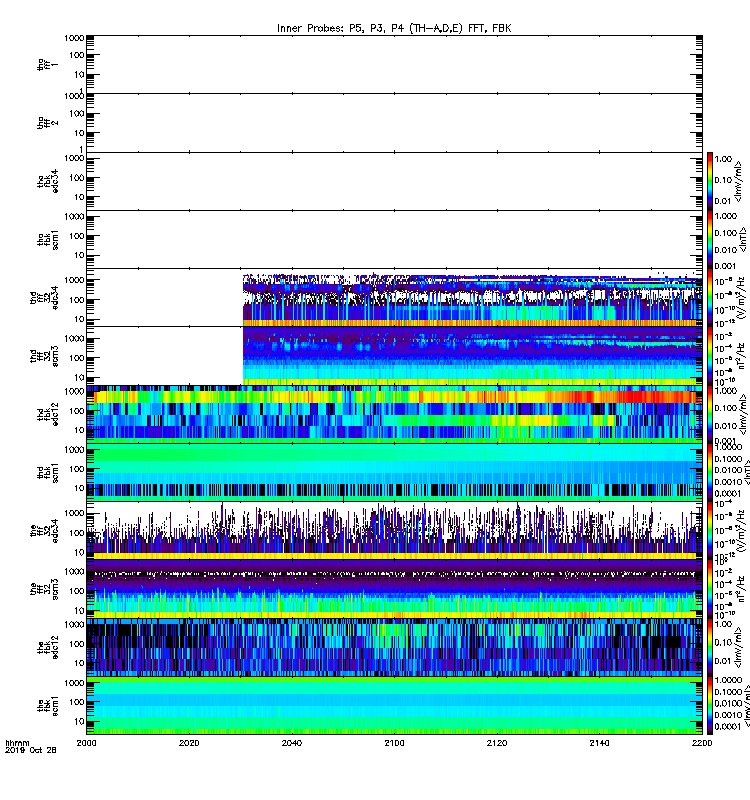
Task: Click the 1.00 tick on tha fbk edc34 color bar
Action: click(x=723, y=159)
